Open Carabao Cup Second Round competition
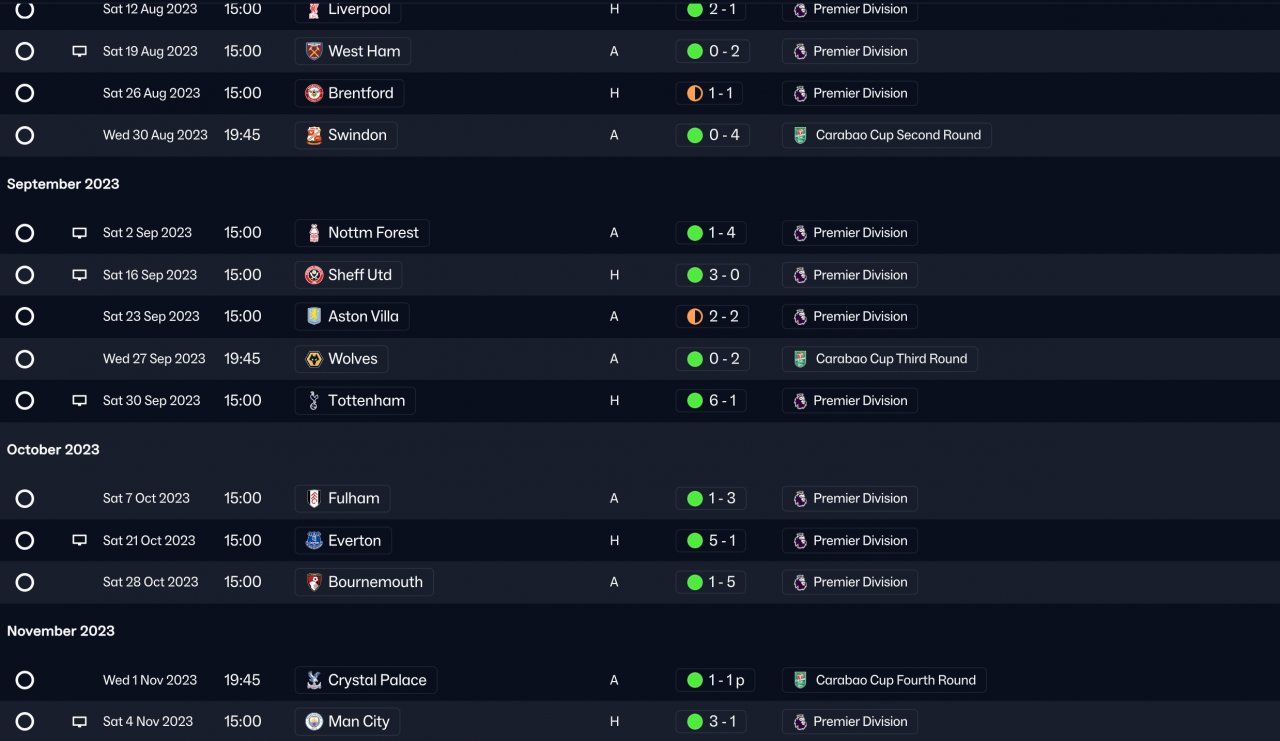The height and width of the screenshot is (741, 1280). 897,135
